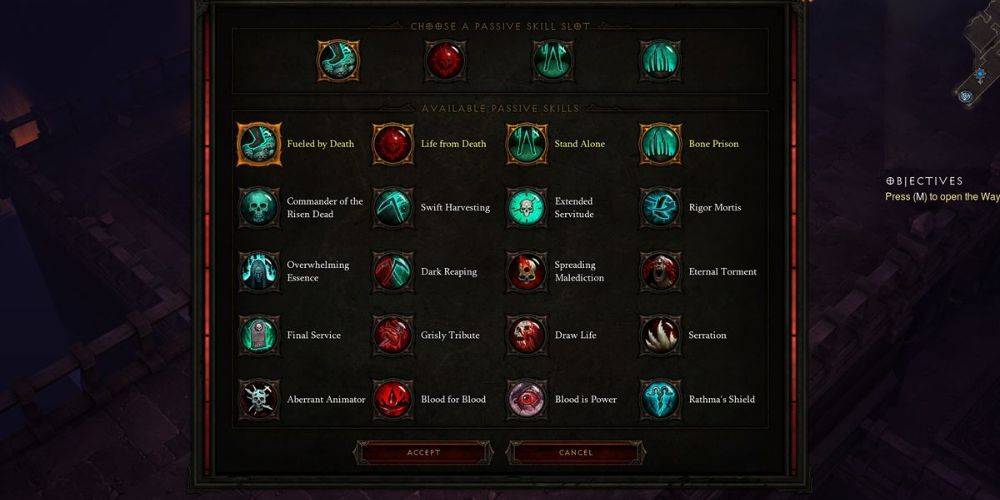
Task: Click the Cancel button
Action: coord(576,453)
